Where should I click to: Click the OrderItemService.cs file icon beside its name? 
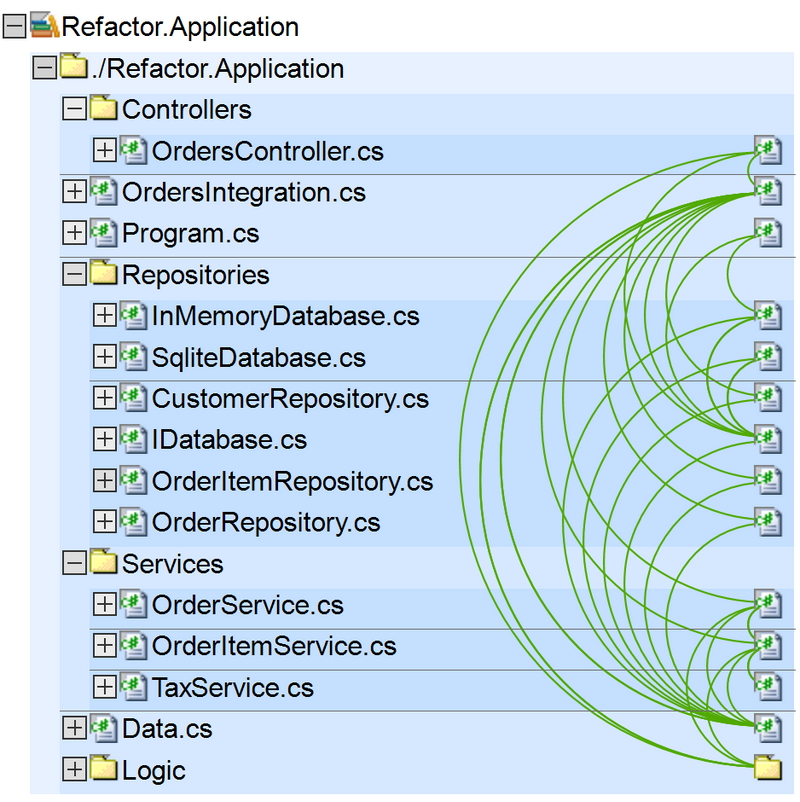(134, 645)
